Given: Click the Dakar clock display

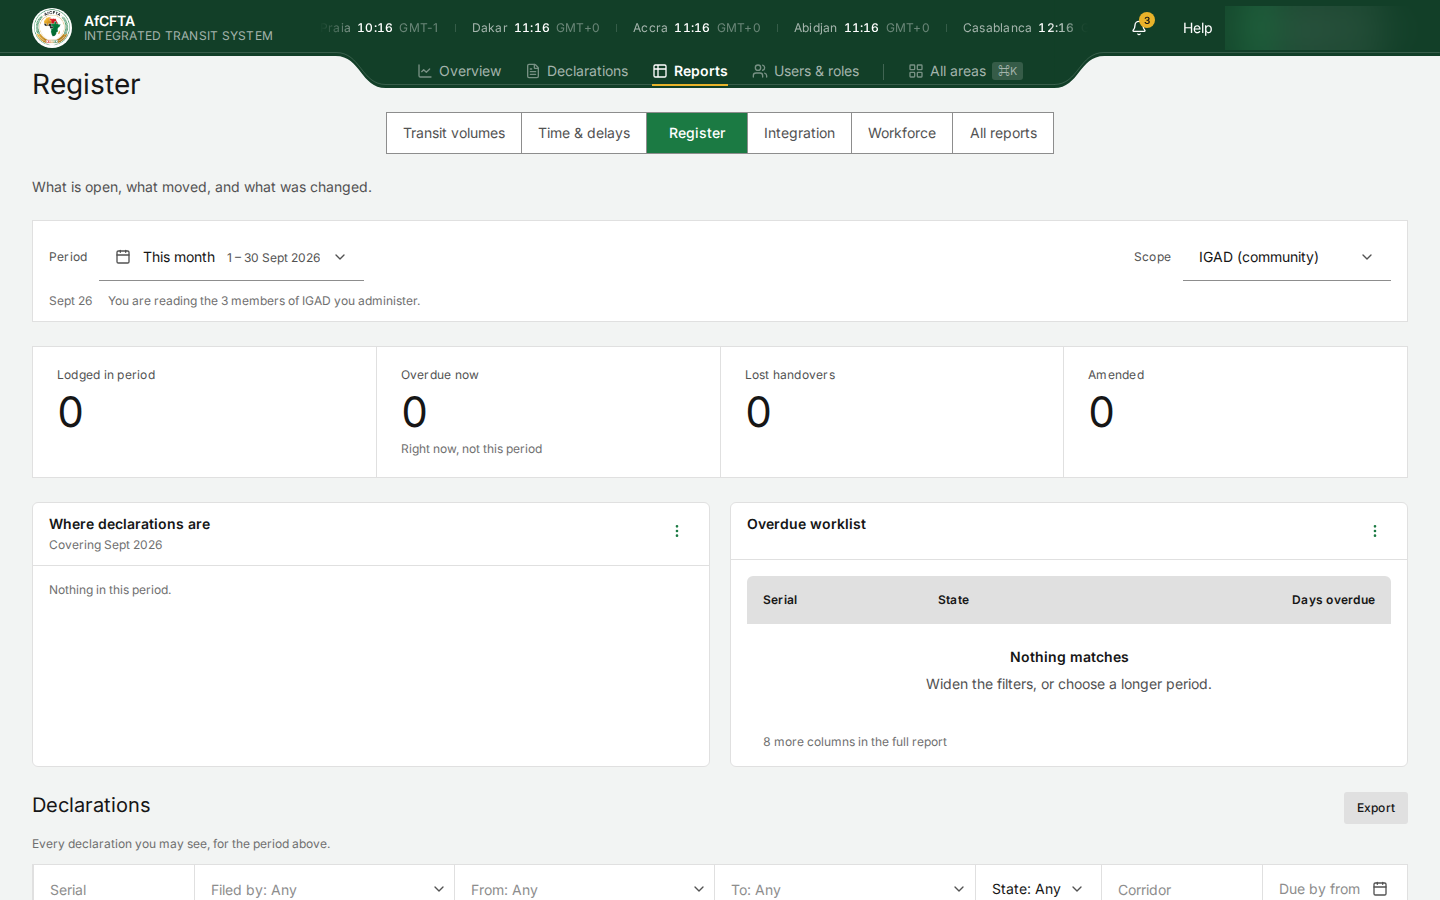Looking at the screenshot, I should point(536,28).
